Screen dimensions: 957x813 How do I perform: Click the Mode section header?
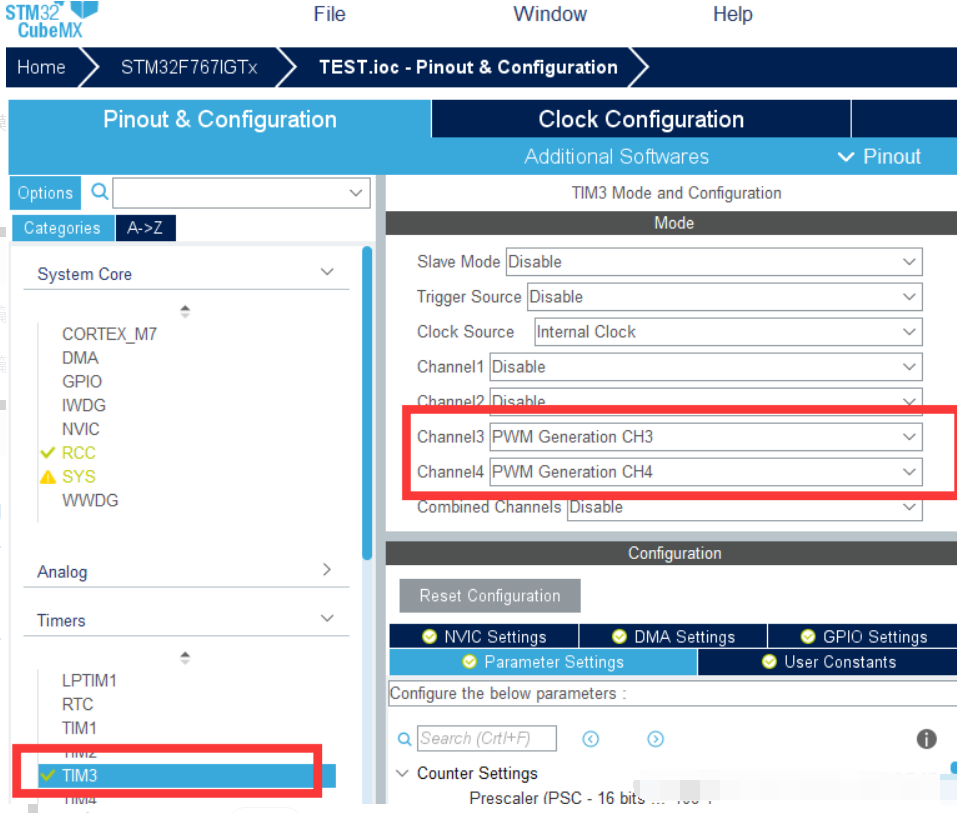click(671, 223)
